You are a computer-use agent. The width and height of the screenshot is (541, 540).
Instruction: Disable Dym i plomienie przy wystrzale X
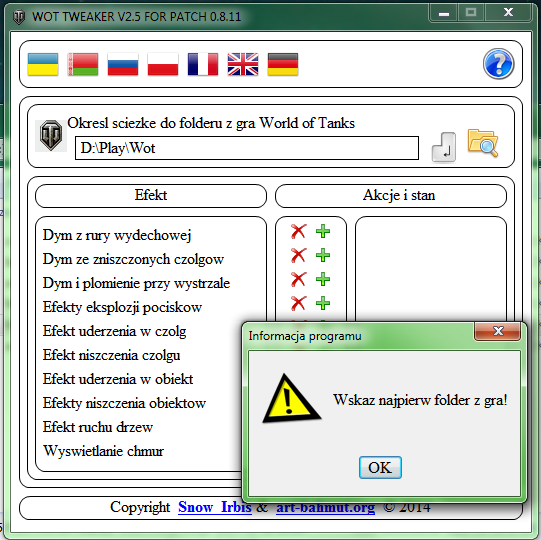pos(298,279)
